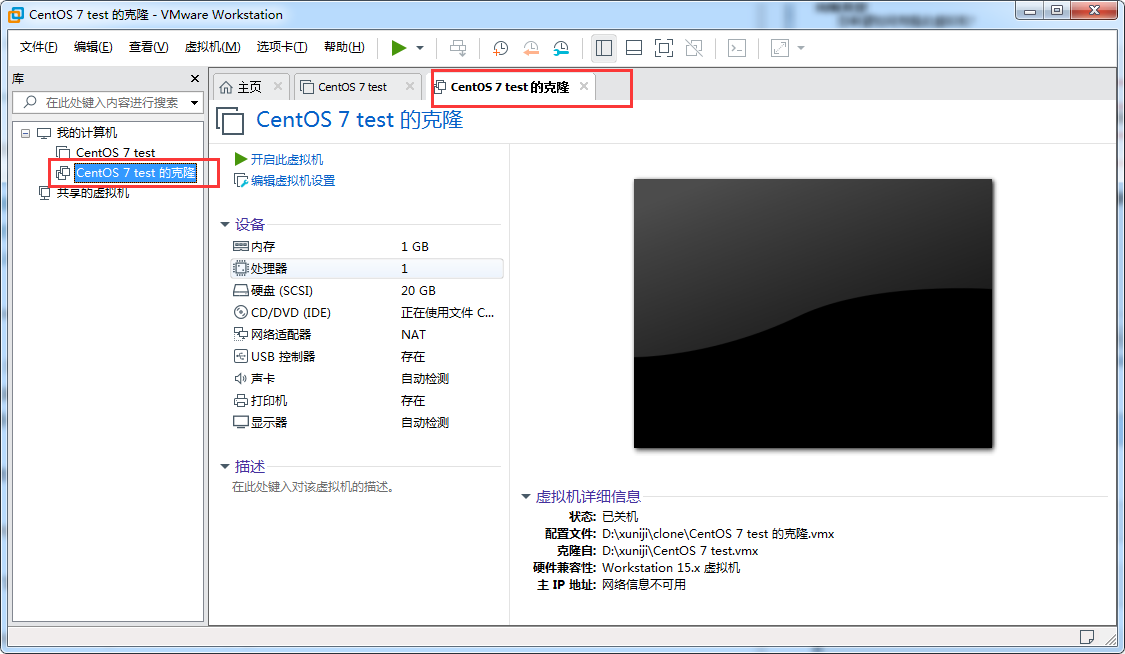Switch to the 主页 tab
The height and width of the screenshot is (654, 1125).
(x=249, y=87)
